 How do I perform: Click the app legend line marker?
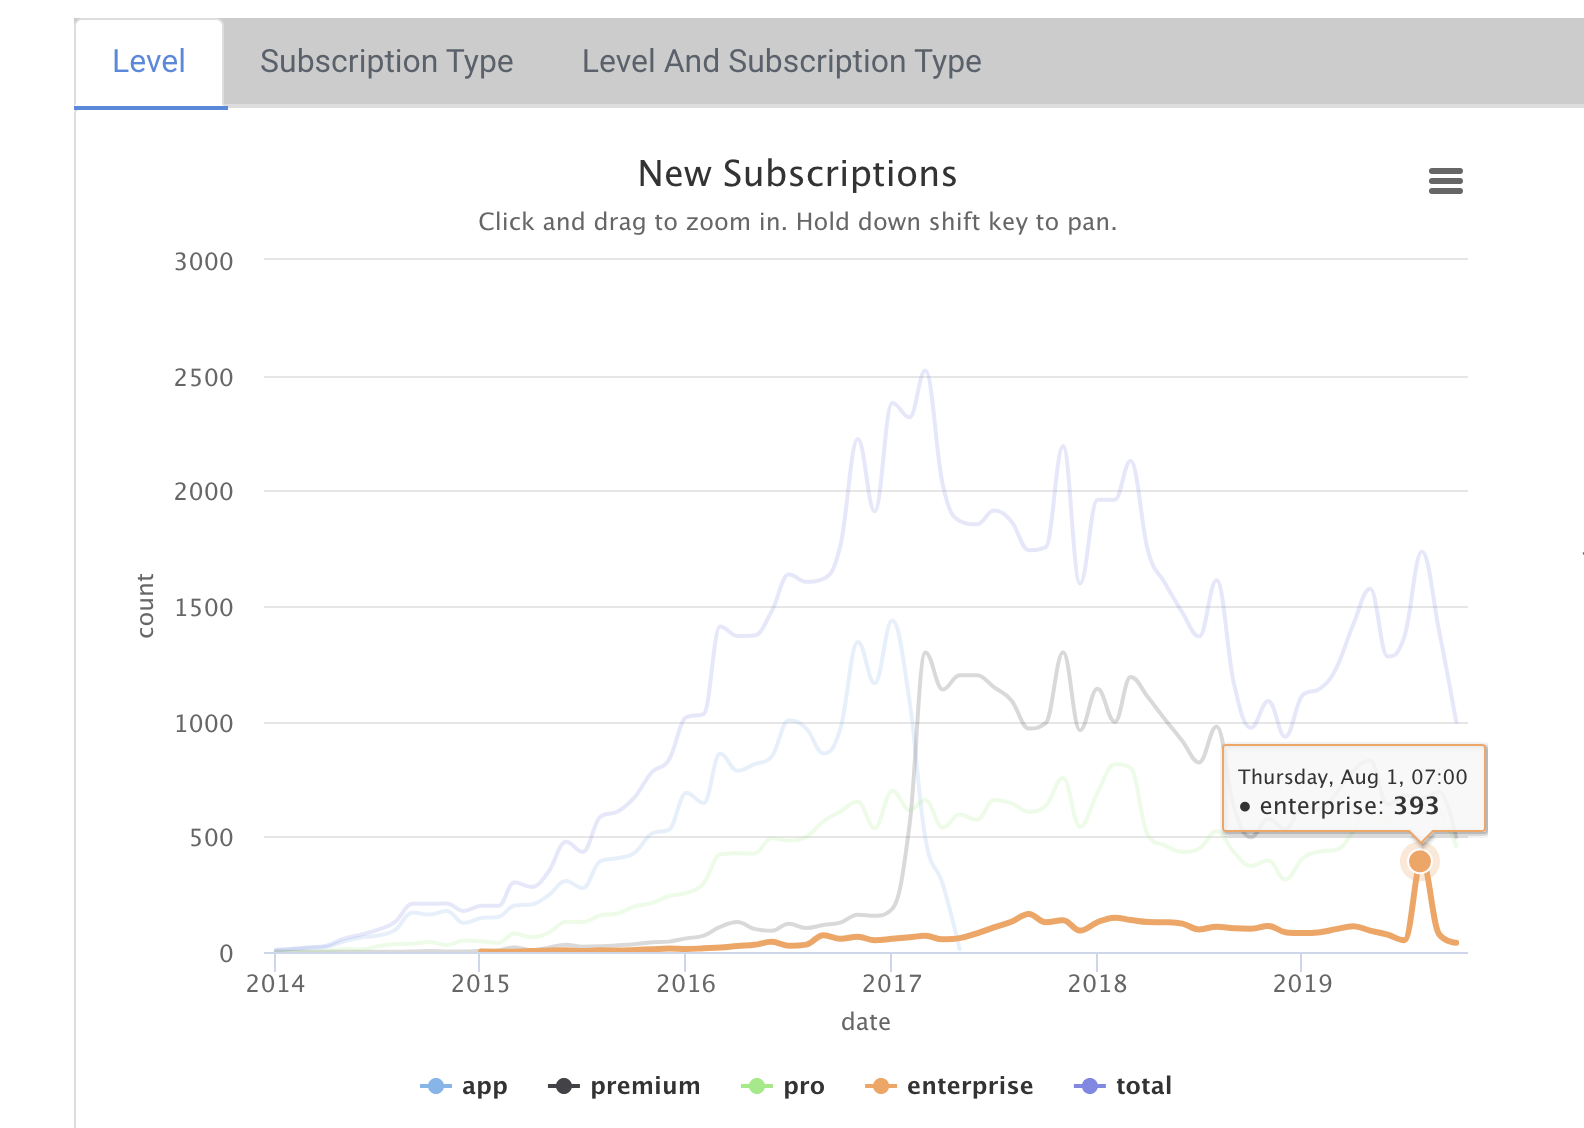pos(435,1086)
